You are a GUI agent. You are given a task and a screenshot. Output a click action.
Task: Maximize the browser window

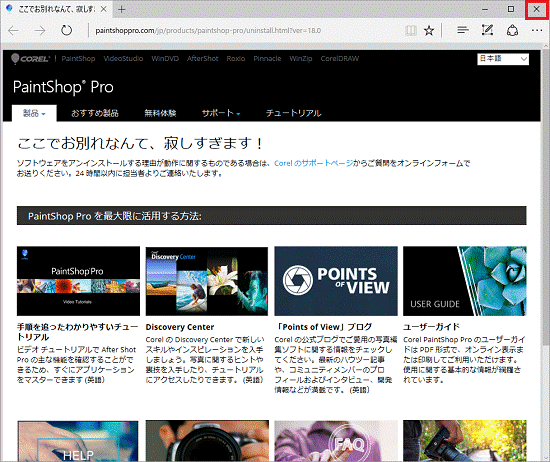511,9
